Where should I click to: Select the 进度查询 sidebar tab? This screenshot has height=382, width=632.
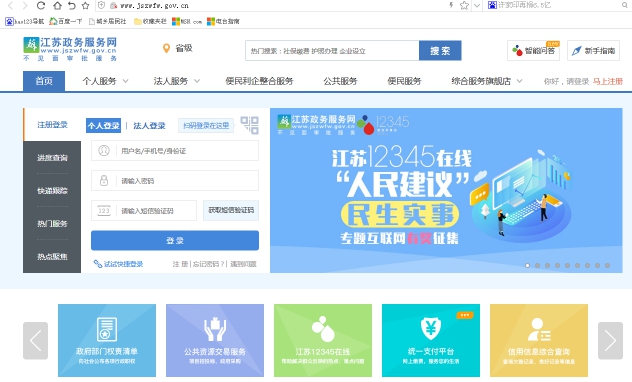(x=52, y=158)
